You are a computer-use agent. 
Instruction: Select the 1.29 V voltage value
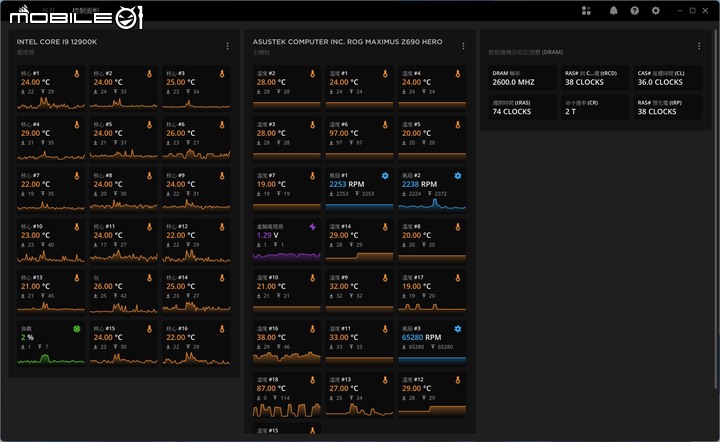(268, 235)
